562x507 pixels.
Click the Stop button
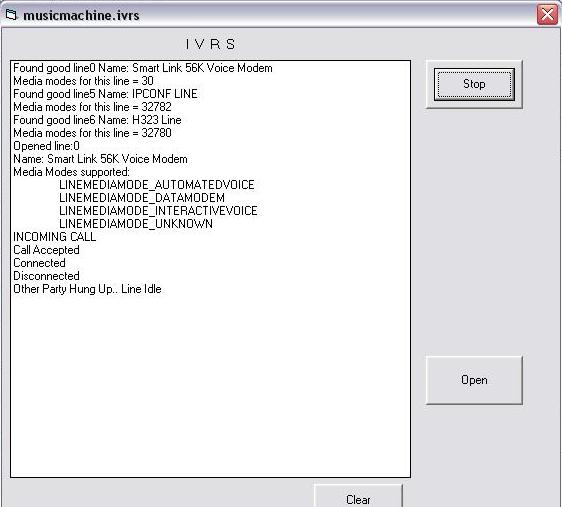click(x=474, y=84)
